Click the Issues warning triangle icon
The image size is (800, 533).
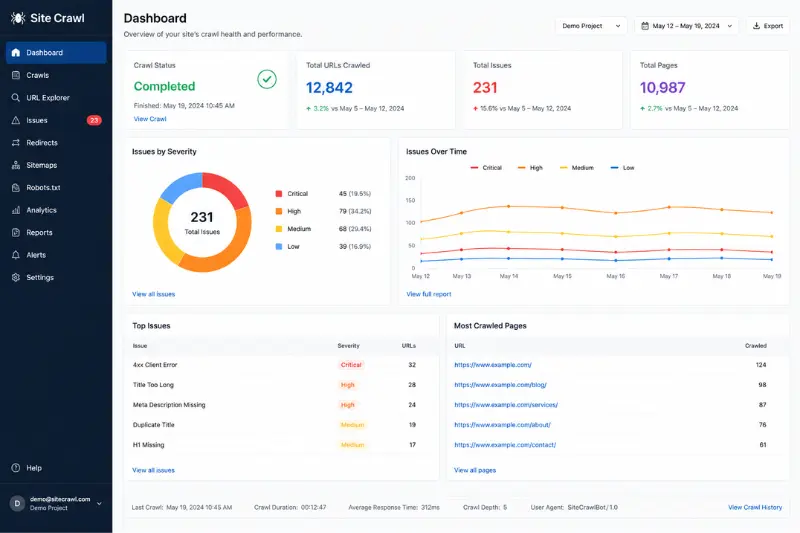16,120
